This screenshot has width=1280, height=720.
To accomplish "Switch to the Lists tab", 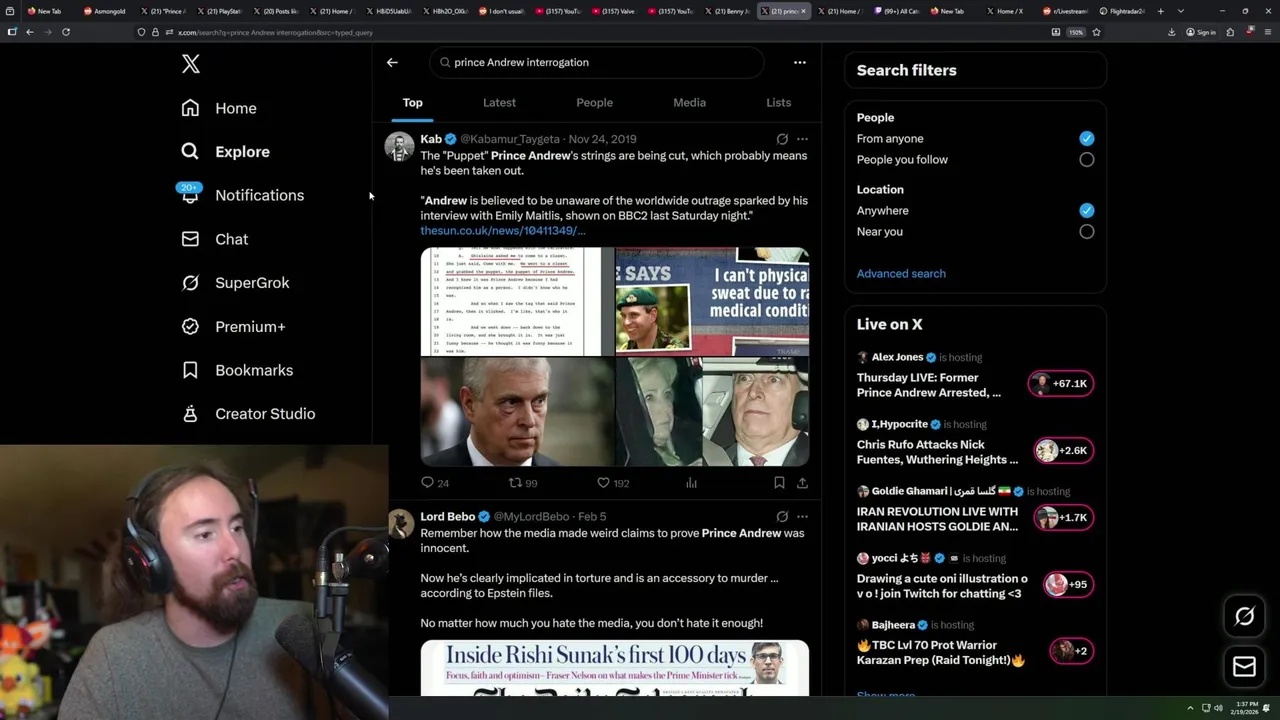I will pyautogui.click(x=778, y=103).
